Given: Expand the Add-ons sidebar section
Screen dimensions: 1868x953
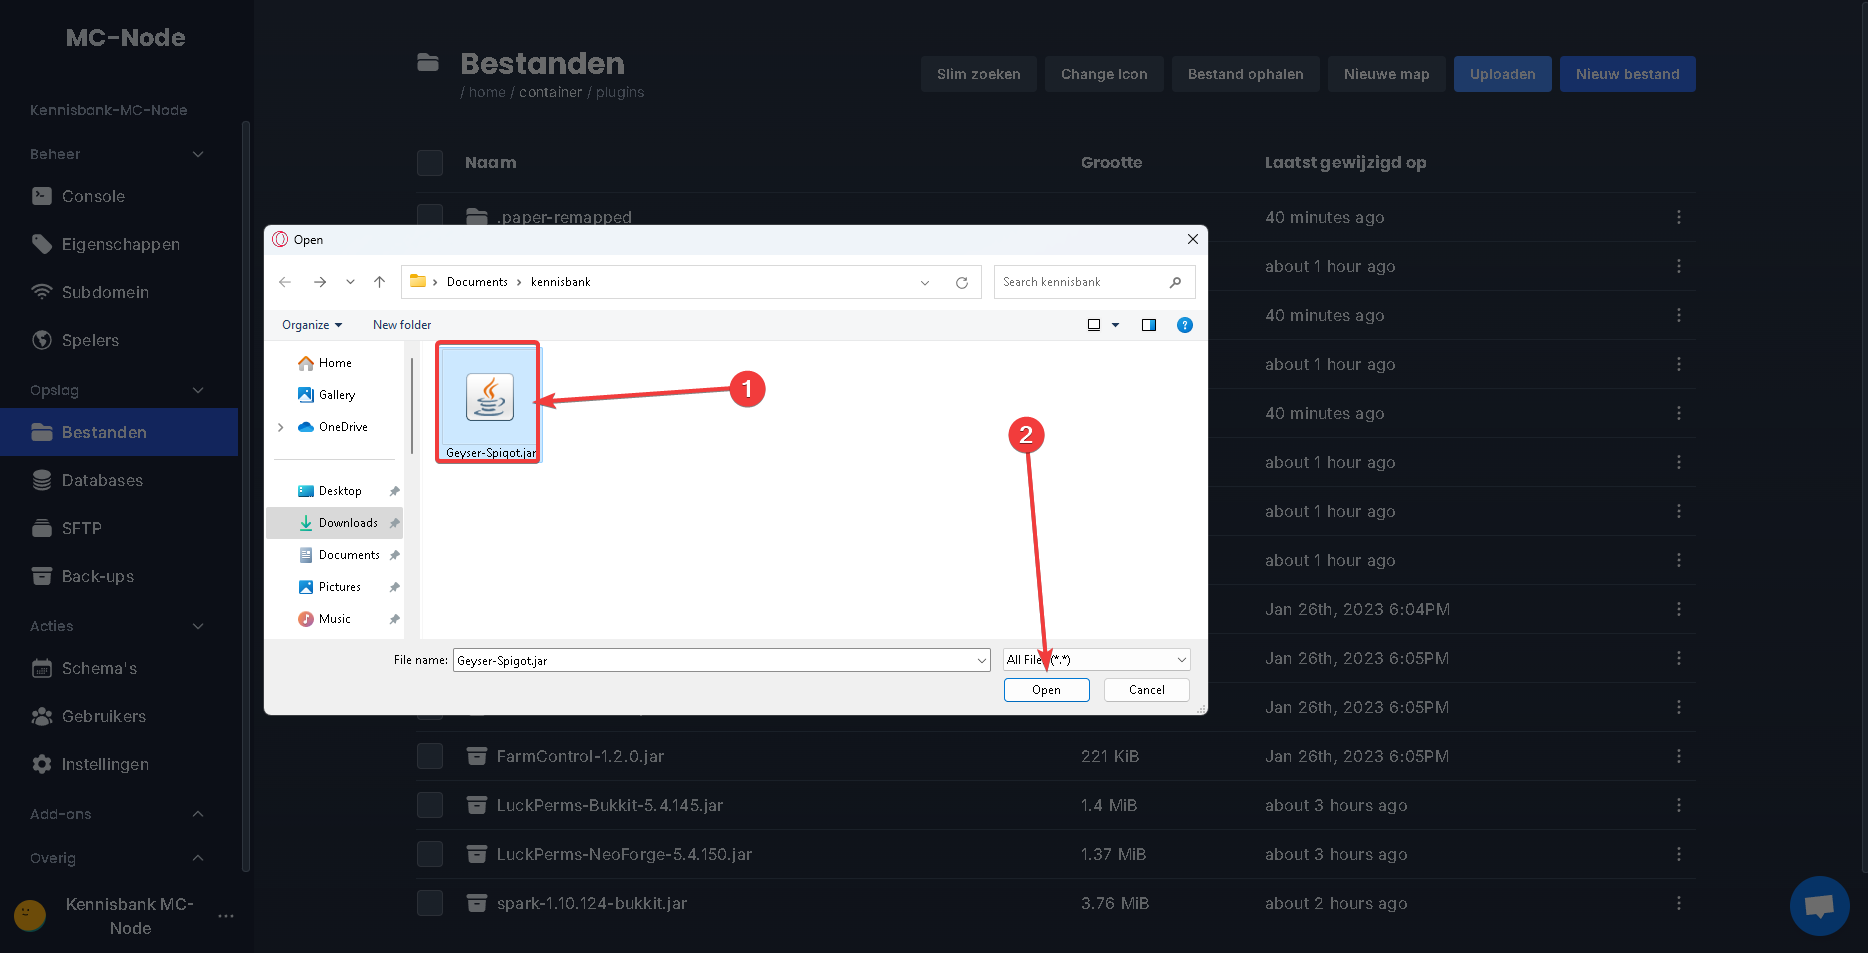Looking at the screenshot, I should pyautogui.click(x=198, y=814).
